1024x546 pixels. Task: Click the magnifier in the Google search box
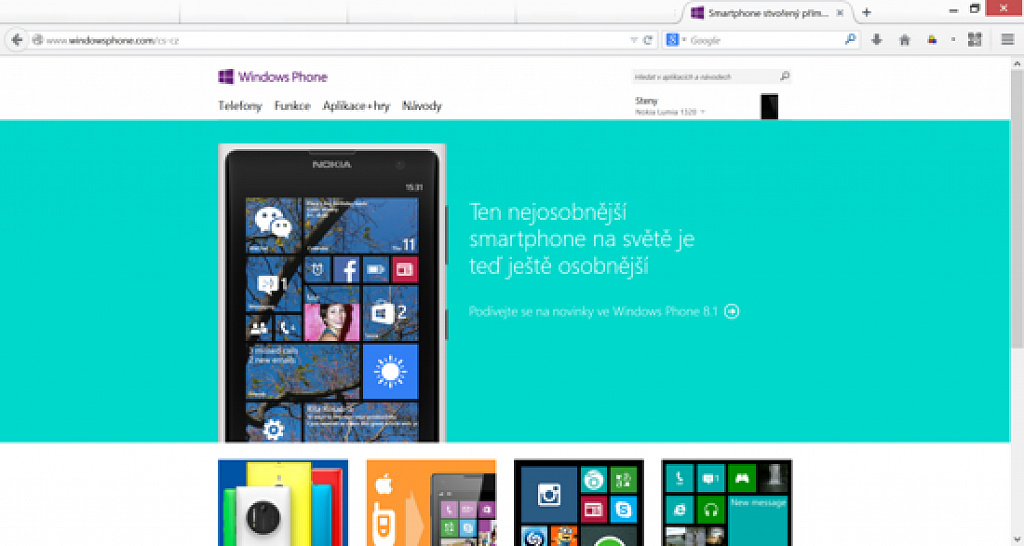(850, 40)
